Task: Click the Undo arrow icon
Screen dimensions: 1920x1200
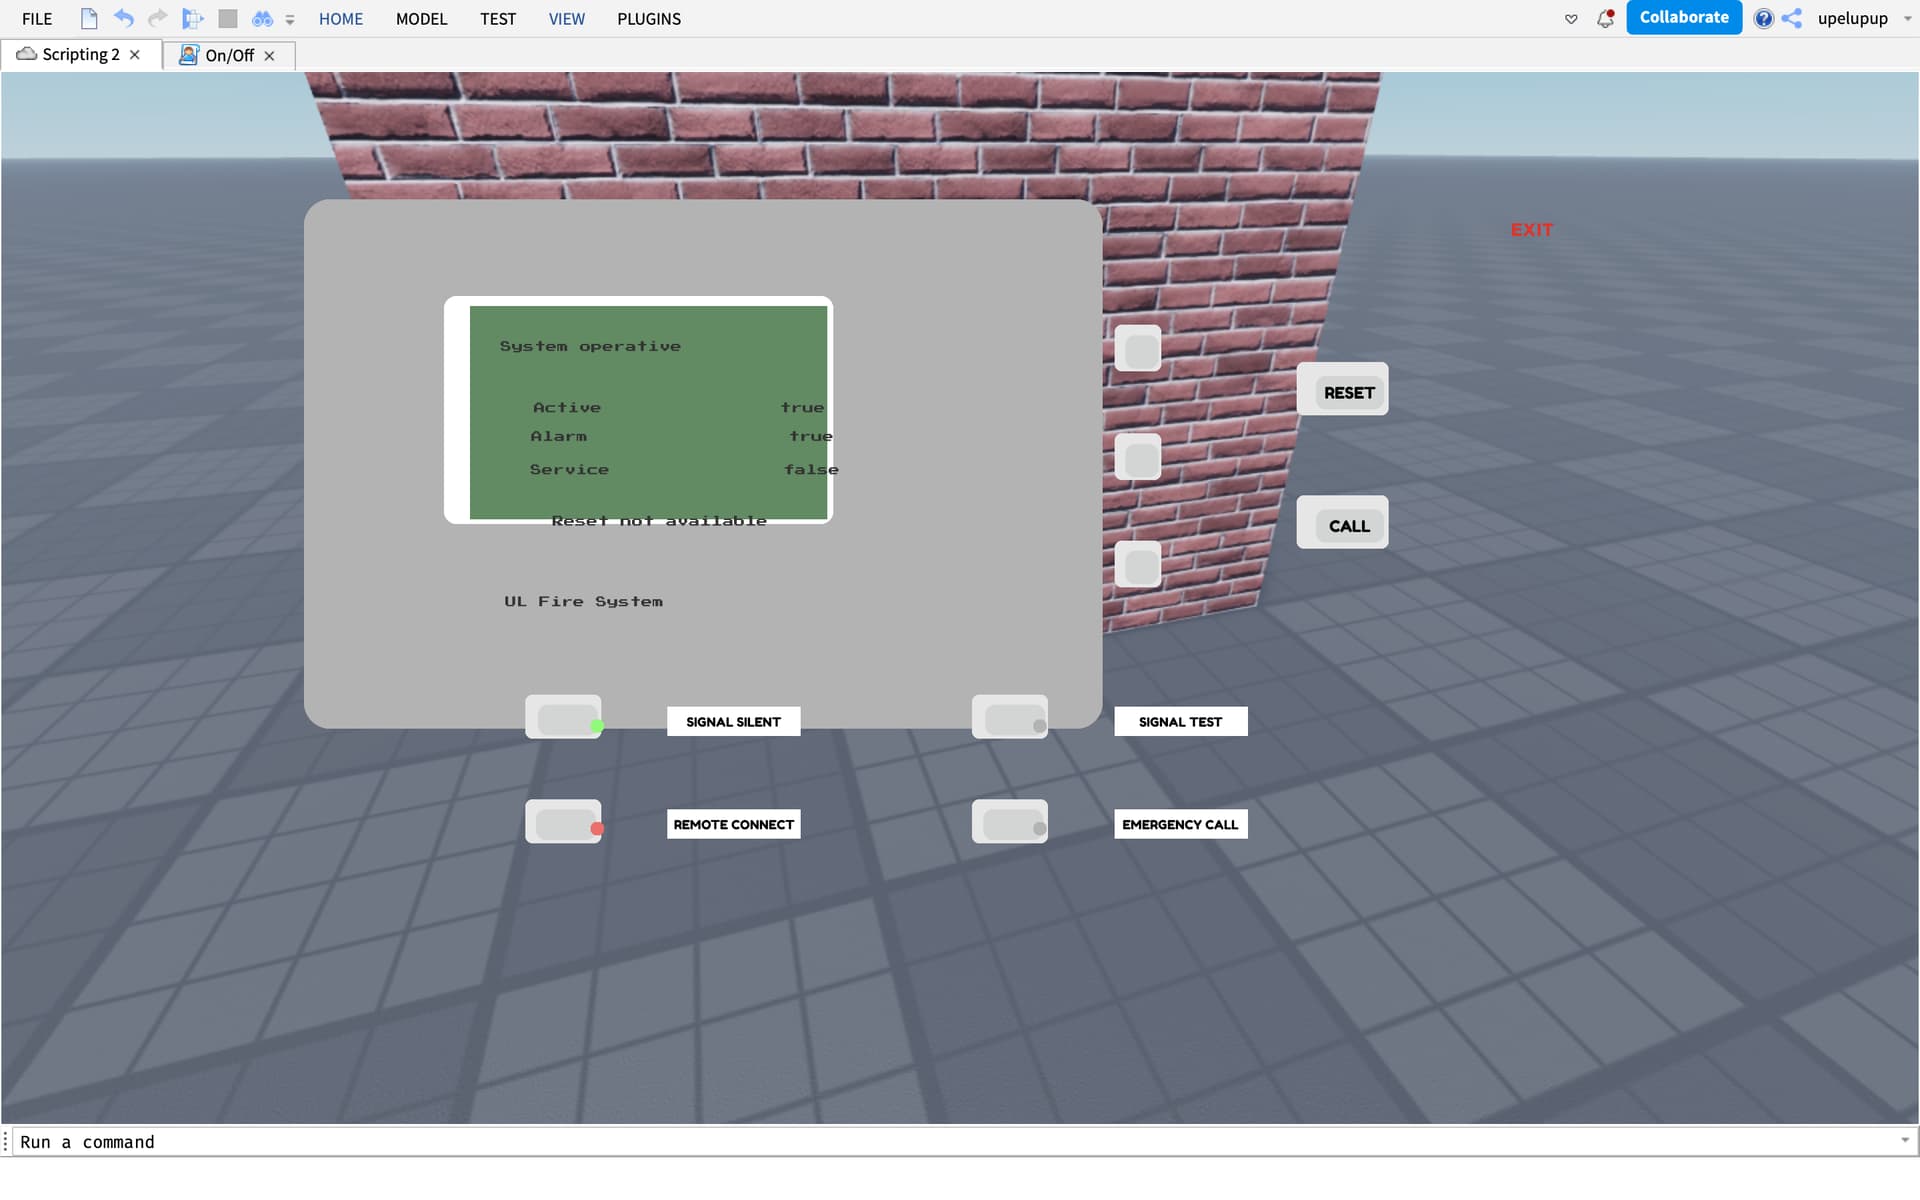Action: click(x=123, y=18)
